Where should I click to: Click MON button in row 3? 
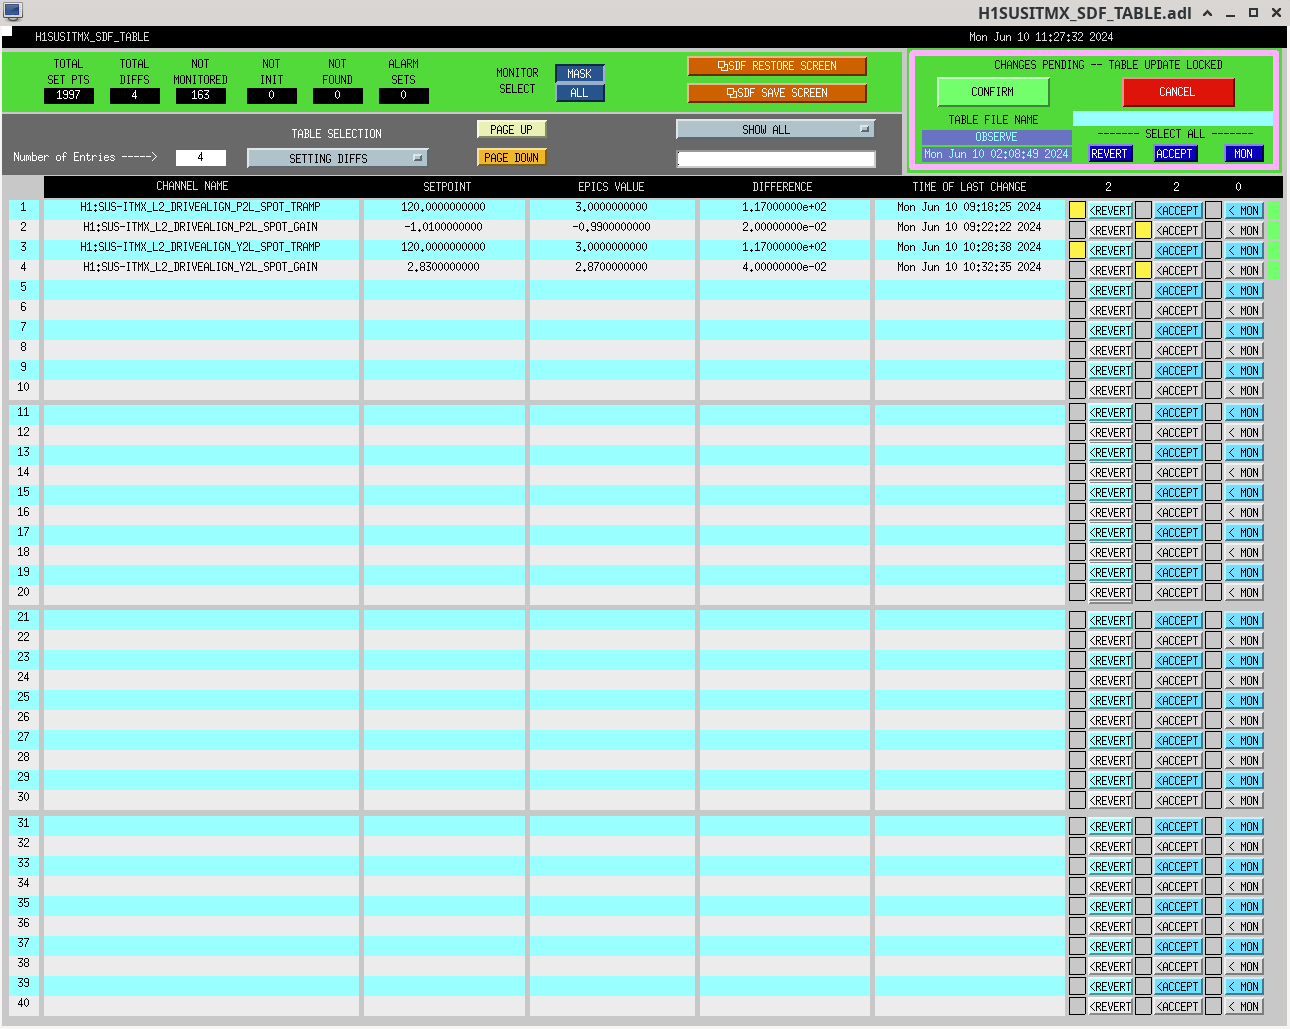pos(1245,251)
